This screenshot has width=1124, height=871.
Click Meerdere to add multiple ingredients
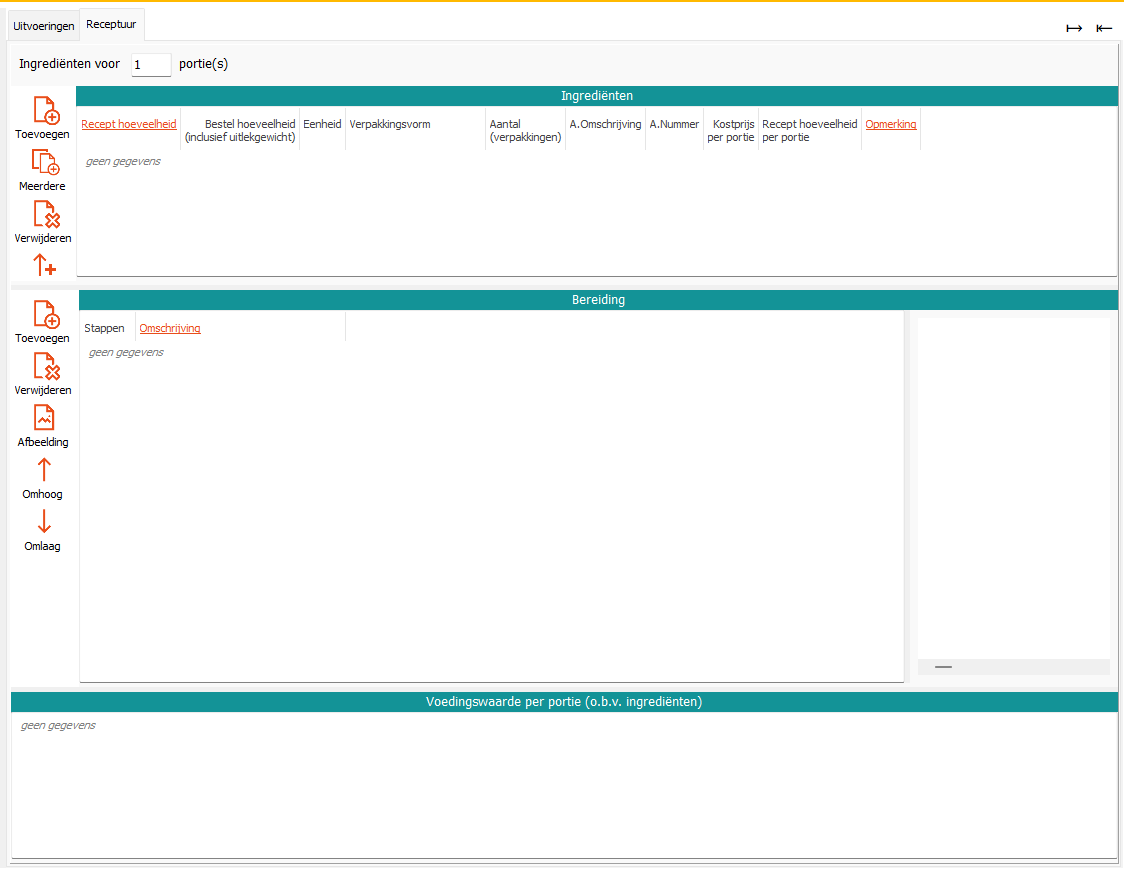click(x=46, y=163)
